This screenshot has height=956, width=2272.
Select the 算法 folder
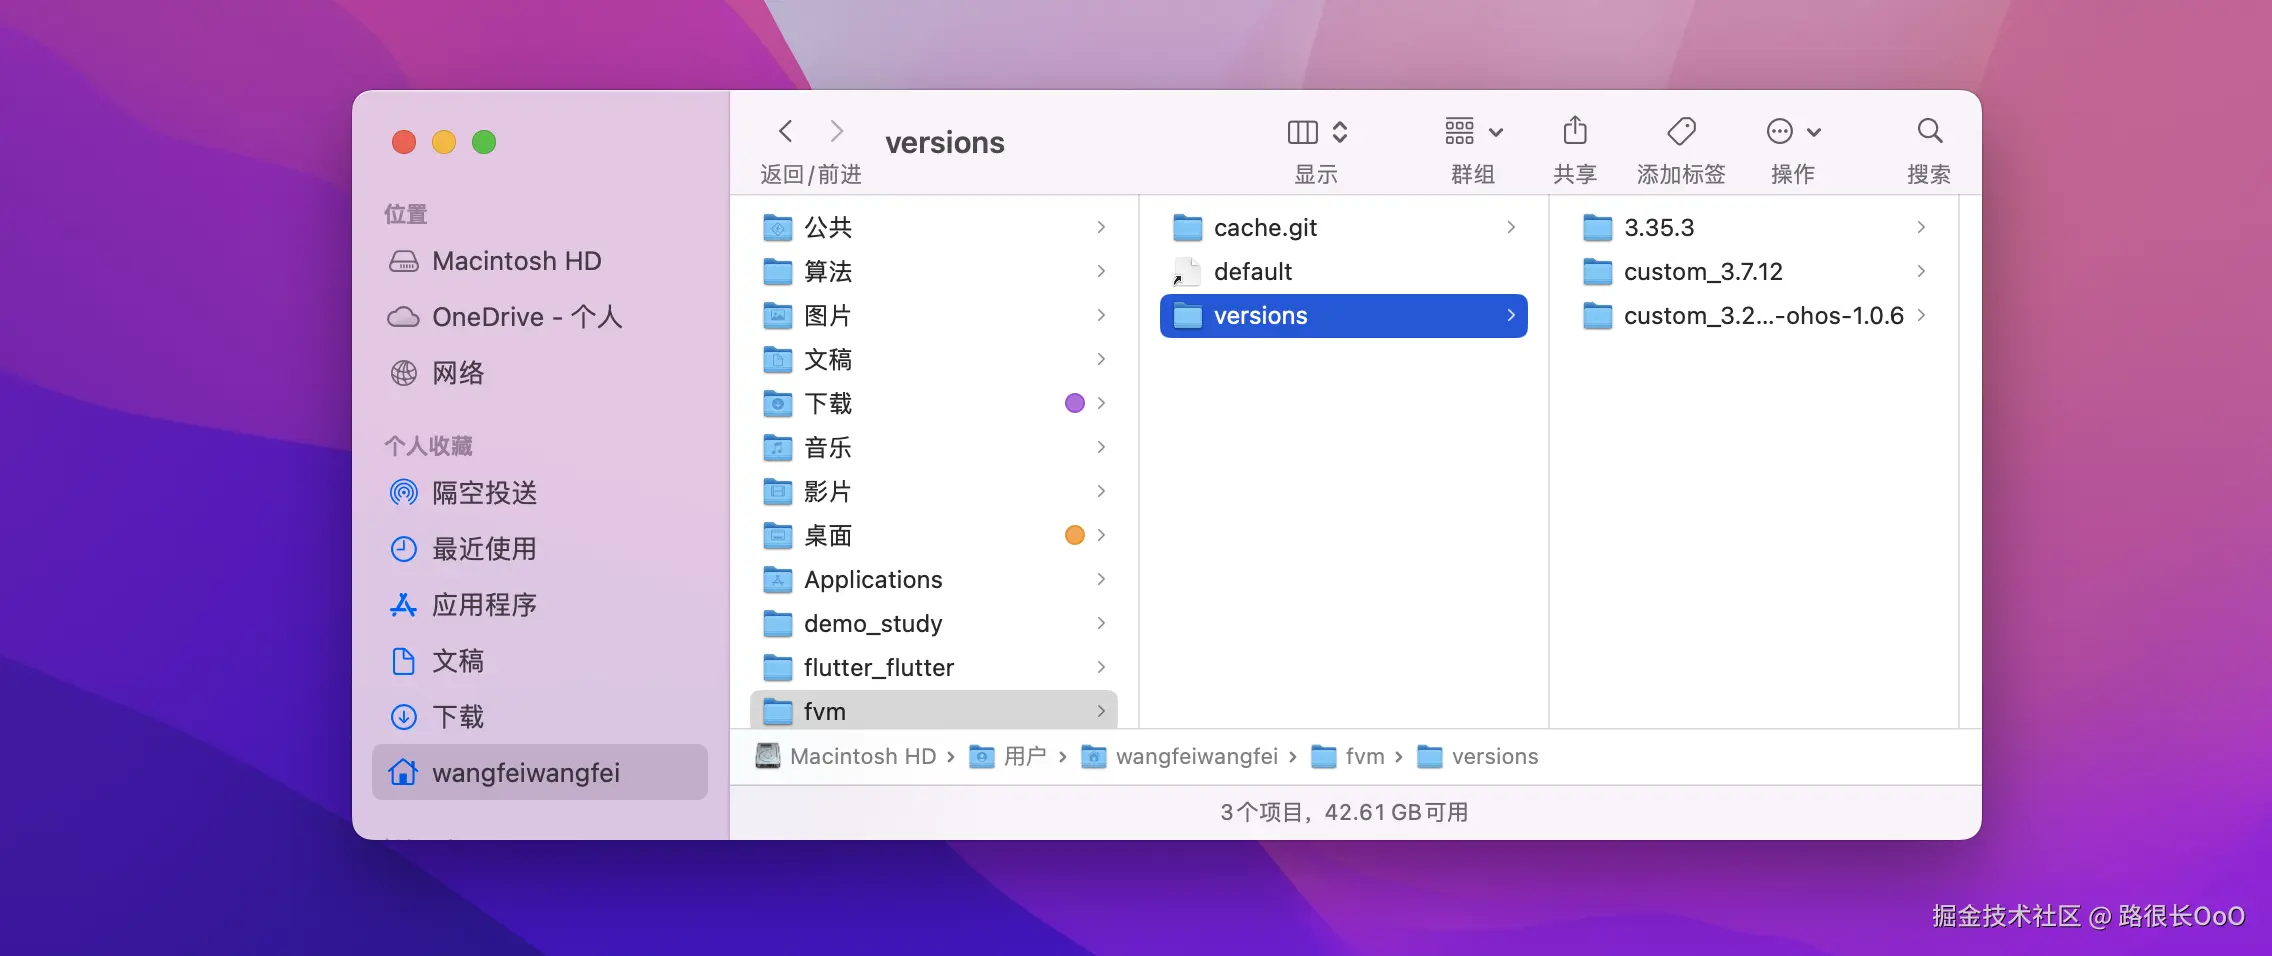click(934, 272)
